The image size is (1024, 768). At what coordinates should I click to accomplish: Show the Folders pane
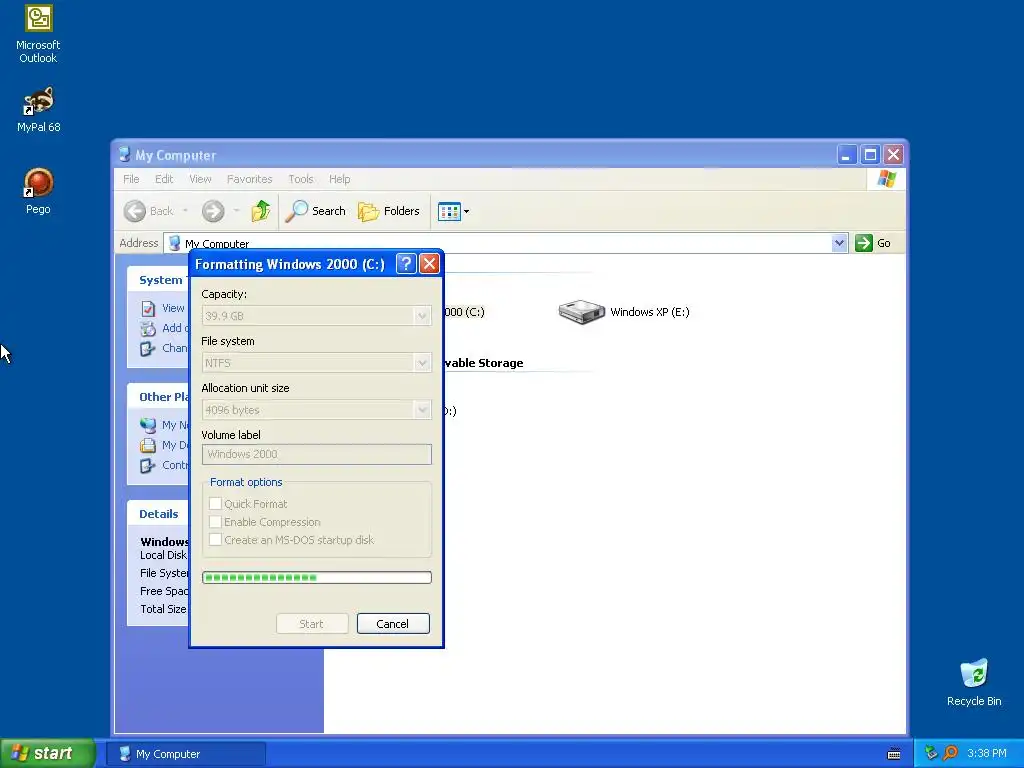point(389,211)
